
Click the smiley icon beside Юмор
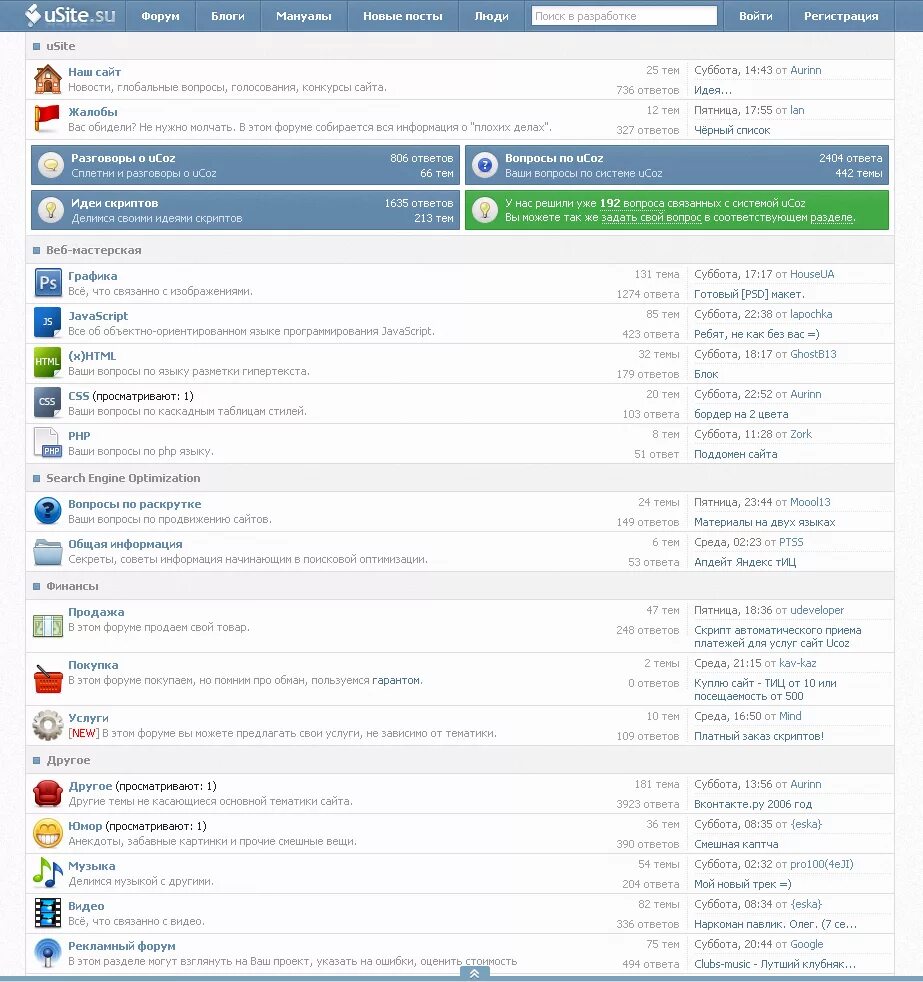tap(48, 834)
